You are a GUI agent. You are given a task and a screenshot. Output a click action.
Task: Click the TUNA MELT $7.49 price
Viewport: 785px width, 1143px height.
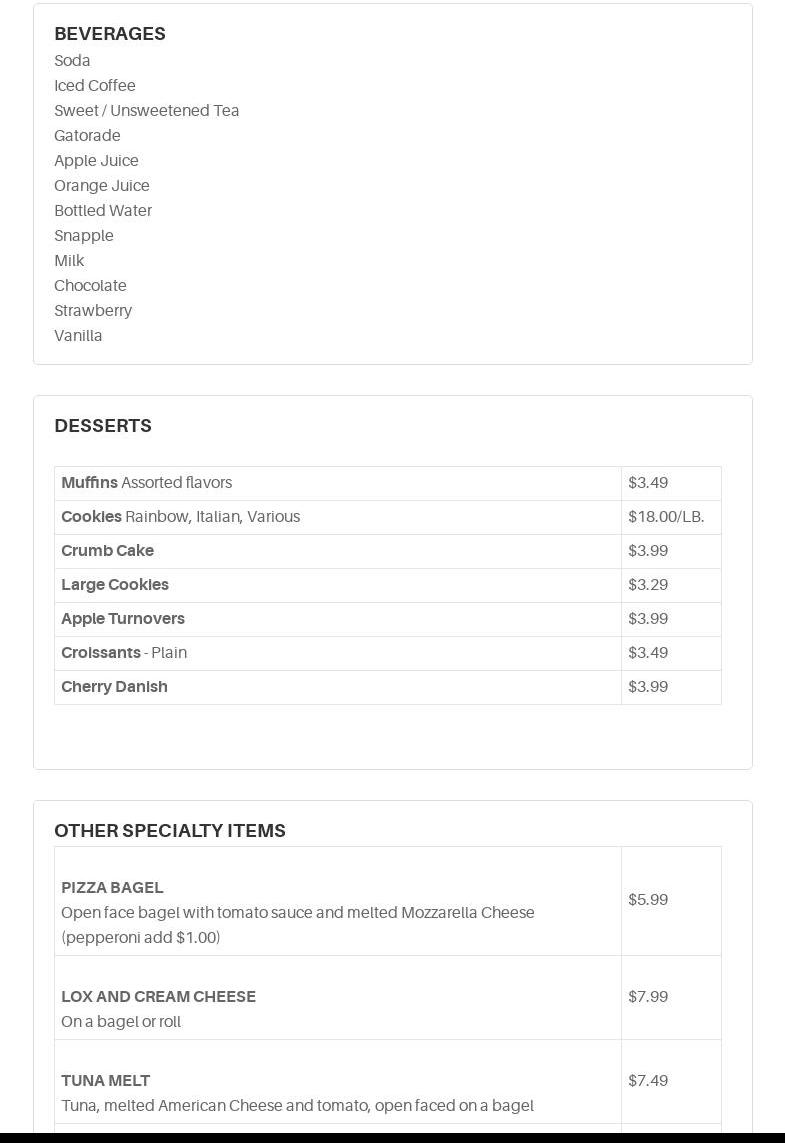click(x=648, y=1081)
